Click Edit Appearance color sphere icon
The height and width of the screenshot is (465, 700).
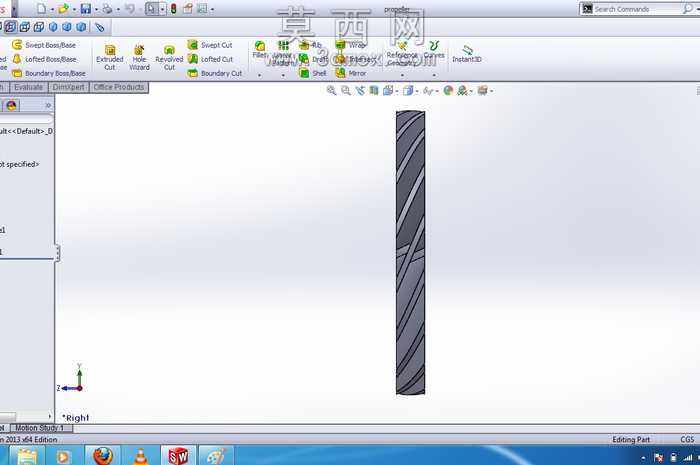(448, 91)
